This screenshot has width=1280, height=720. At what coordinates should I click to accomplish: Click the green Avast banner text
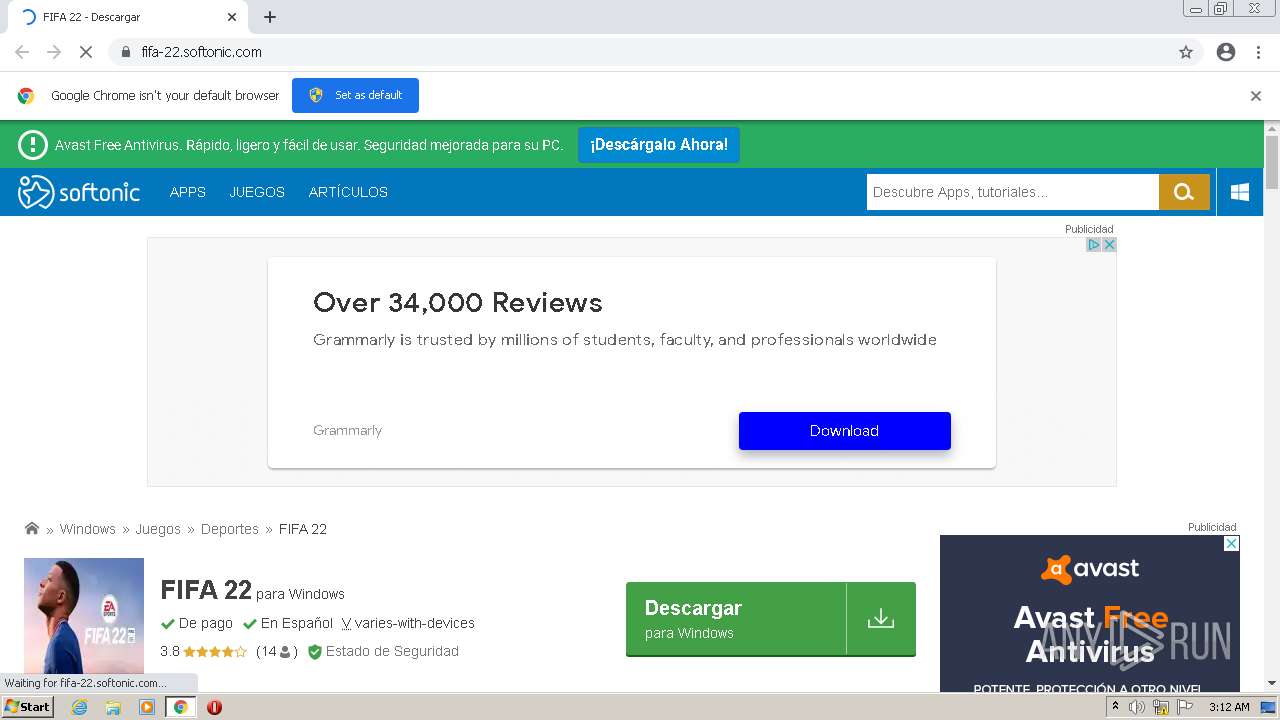click(x=309, y=145)
